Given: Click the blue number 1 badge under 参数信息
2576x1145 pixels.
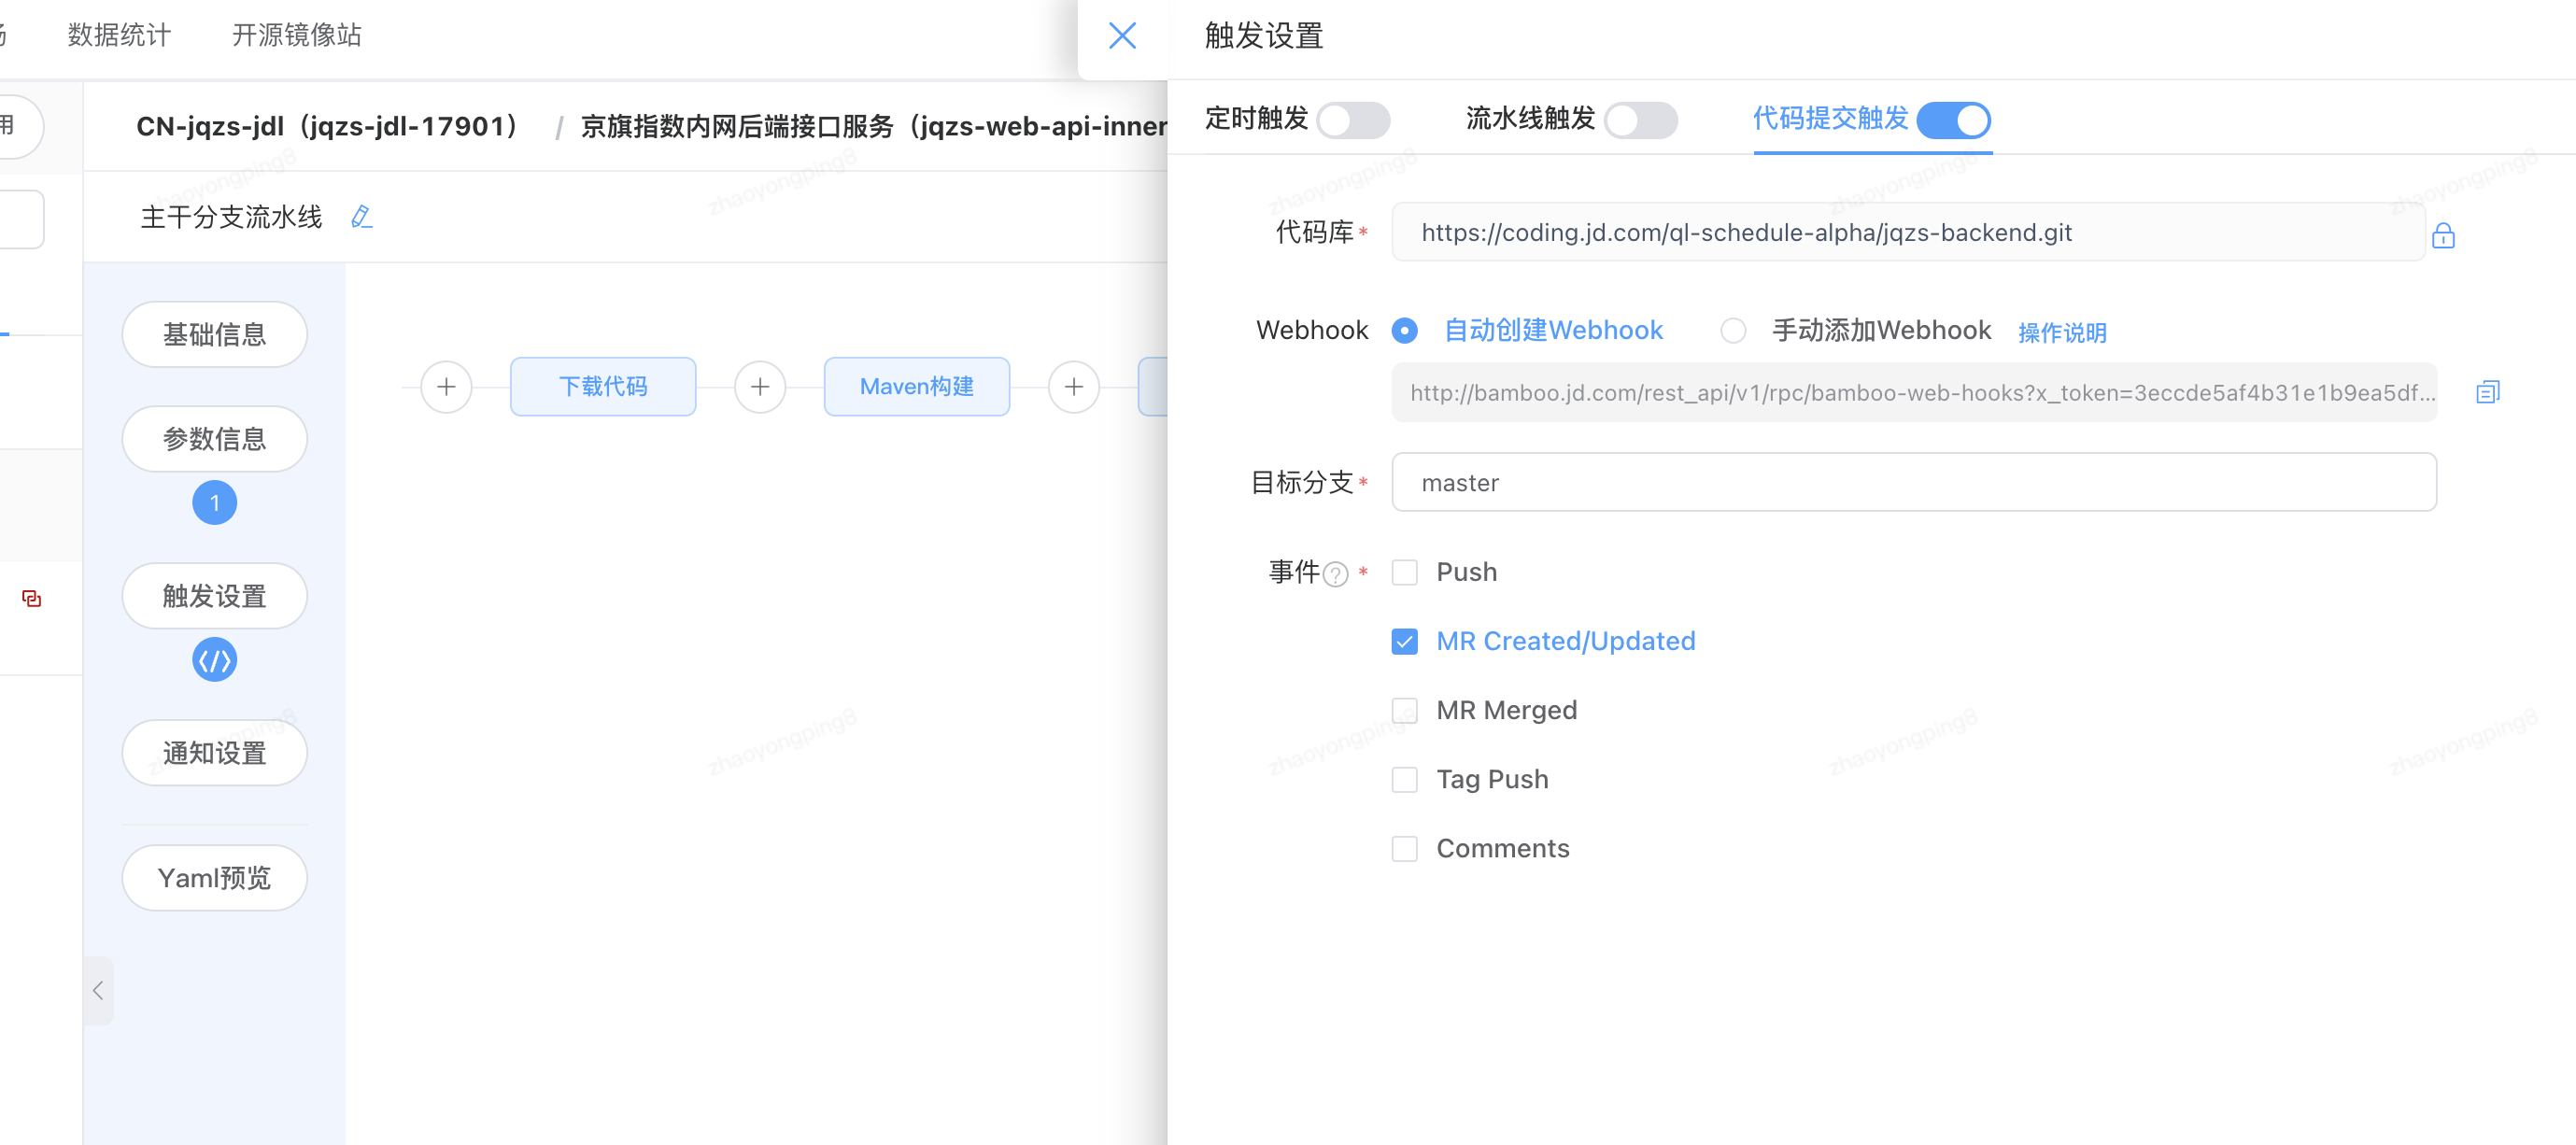Looking at the screenshot, I should tap(214, 503).
